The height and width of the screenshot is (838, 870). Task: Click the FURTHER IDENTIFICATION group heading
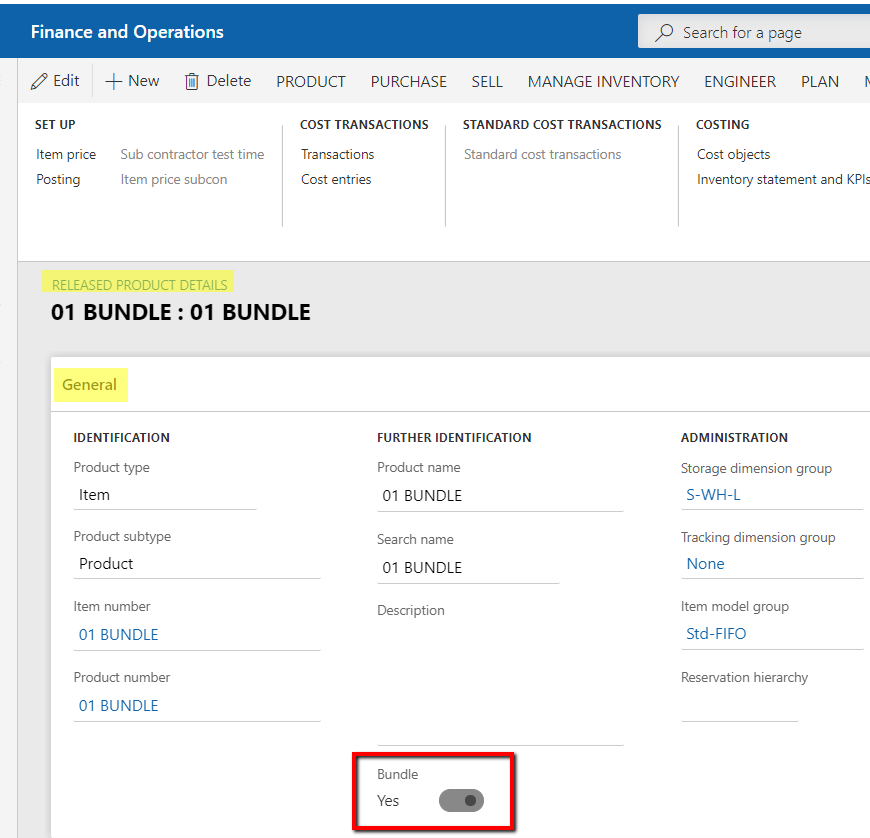click(454, 437)
